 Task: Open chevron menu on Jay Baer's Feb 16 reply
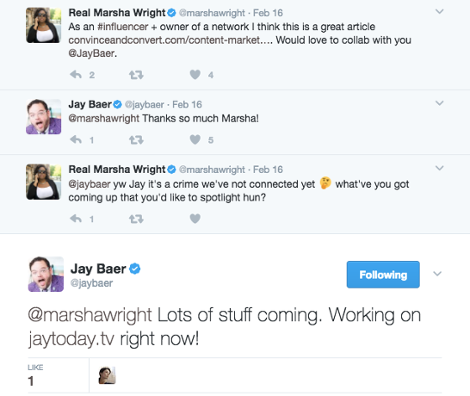click(x=439, y=103)
